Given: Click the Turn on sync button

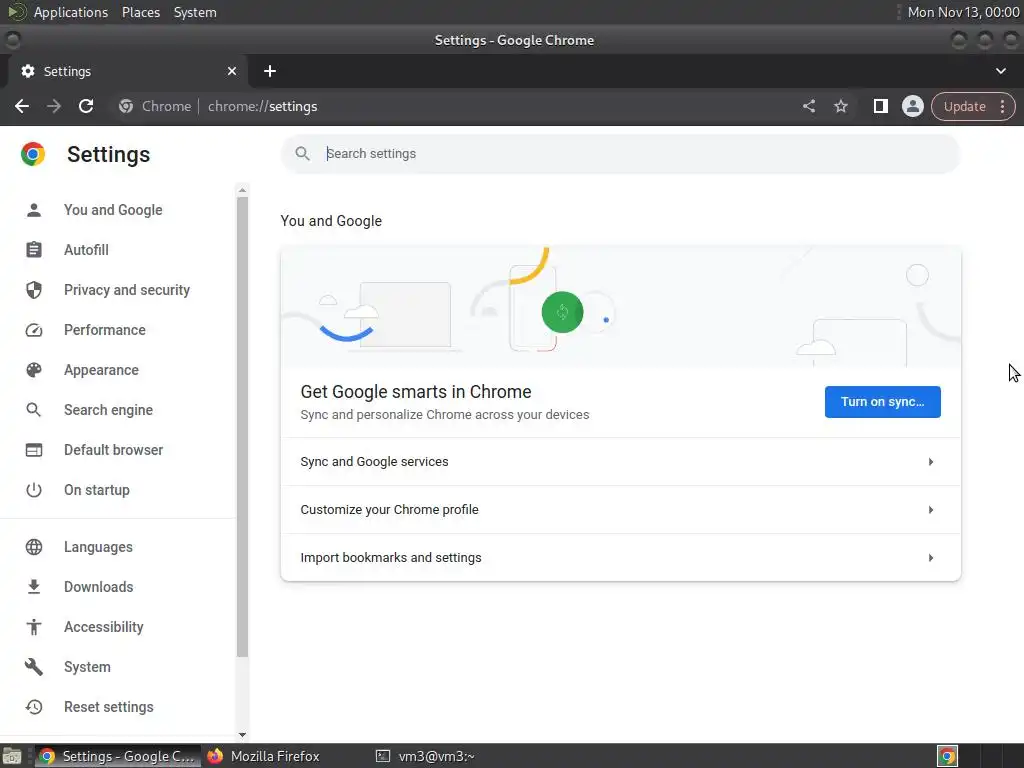Looking at the screenshot, I should [x=882, y=402].
